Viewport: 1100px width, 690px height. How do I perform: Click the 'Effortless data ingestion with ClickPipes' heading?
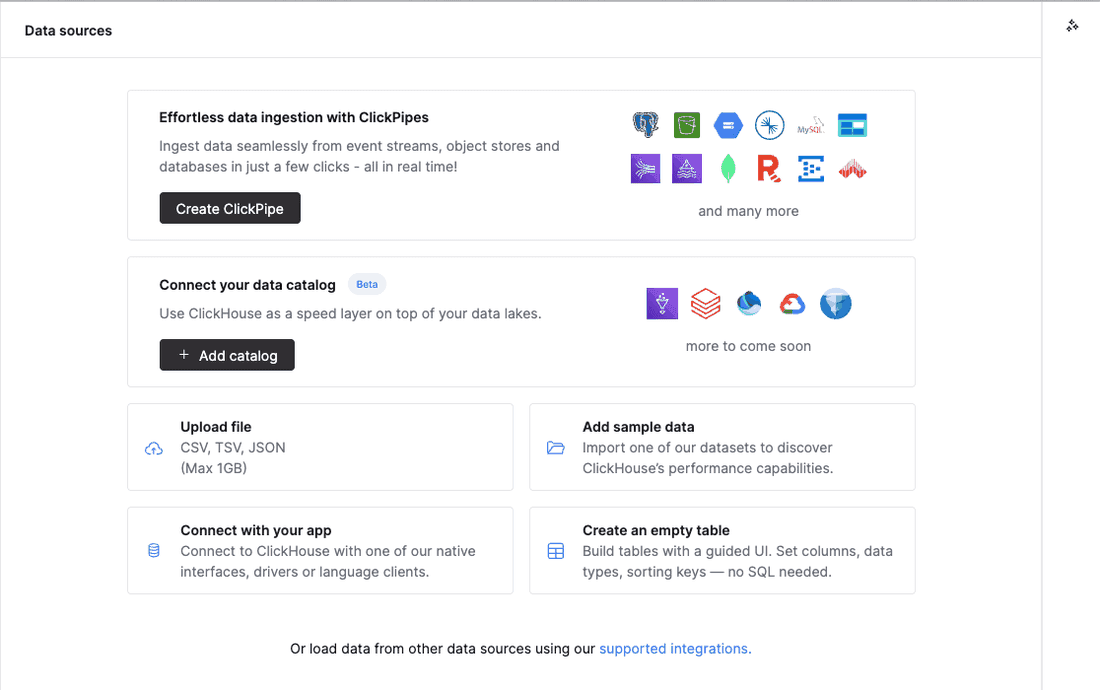tap(293, 117)
